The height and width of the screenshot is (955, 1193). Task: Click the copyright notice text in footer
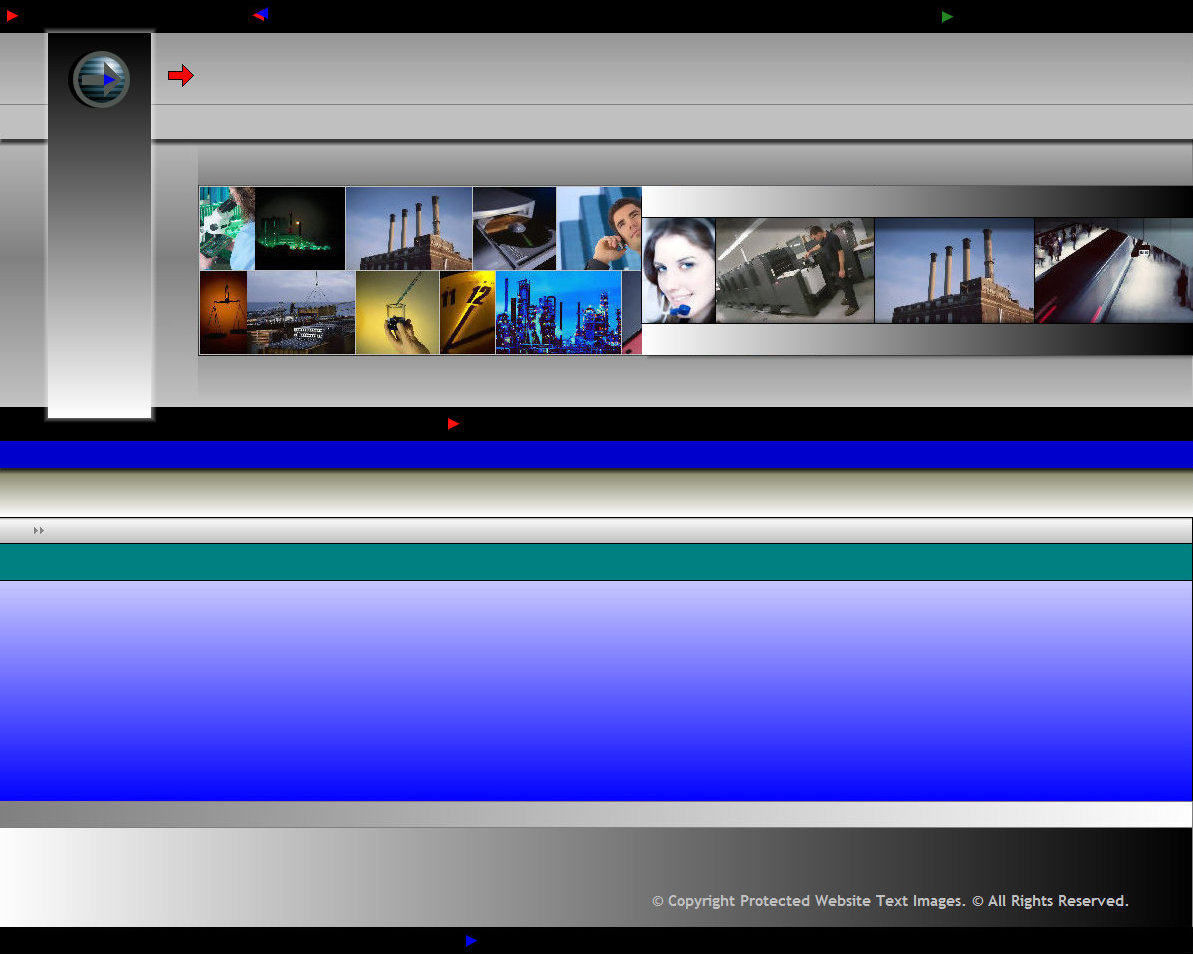pyautogui.click(x=890, y=901)
